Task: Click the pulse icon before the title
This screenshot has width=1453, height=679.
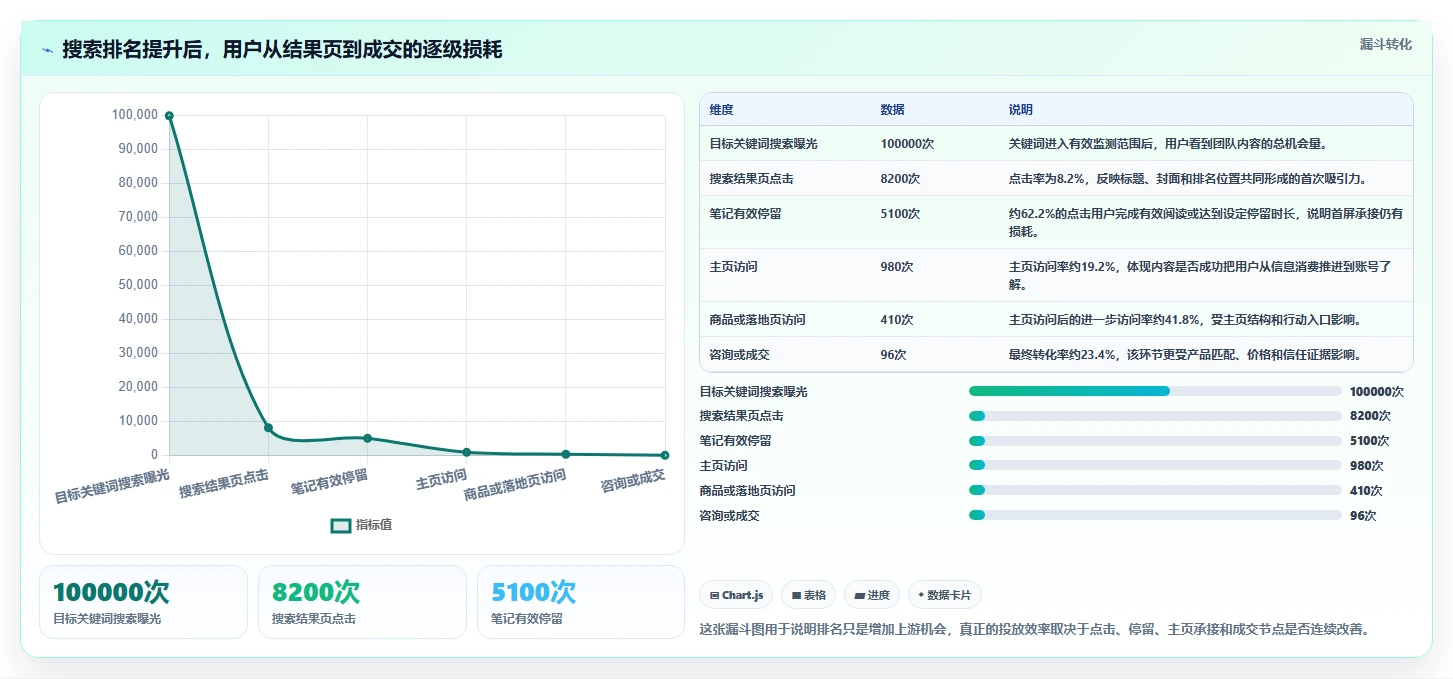Action: (x=48, y=50)
